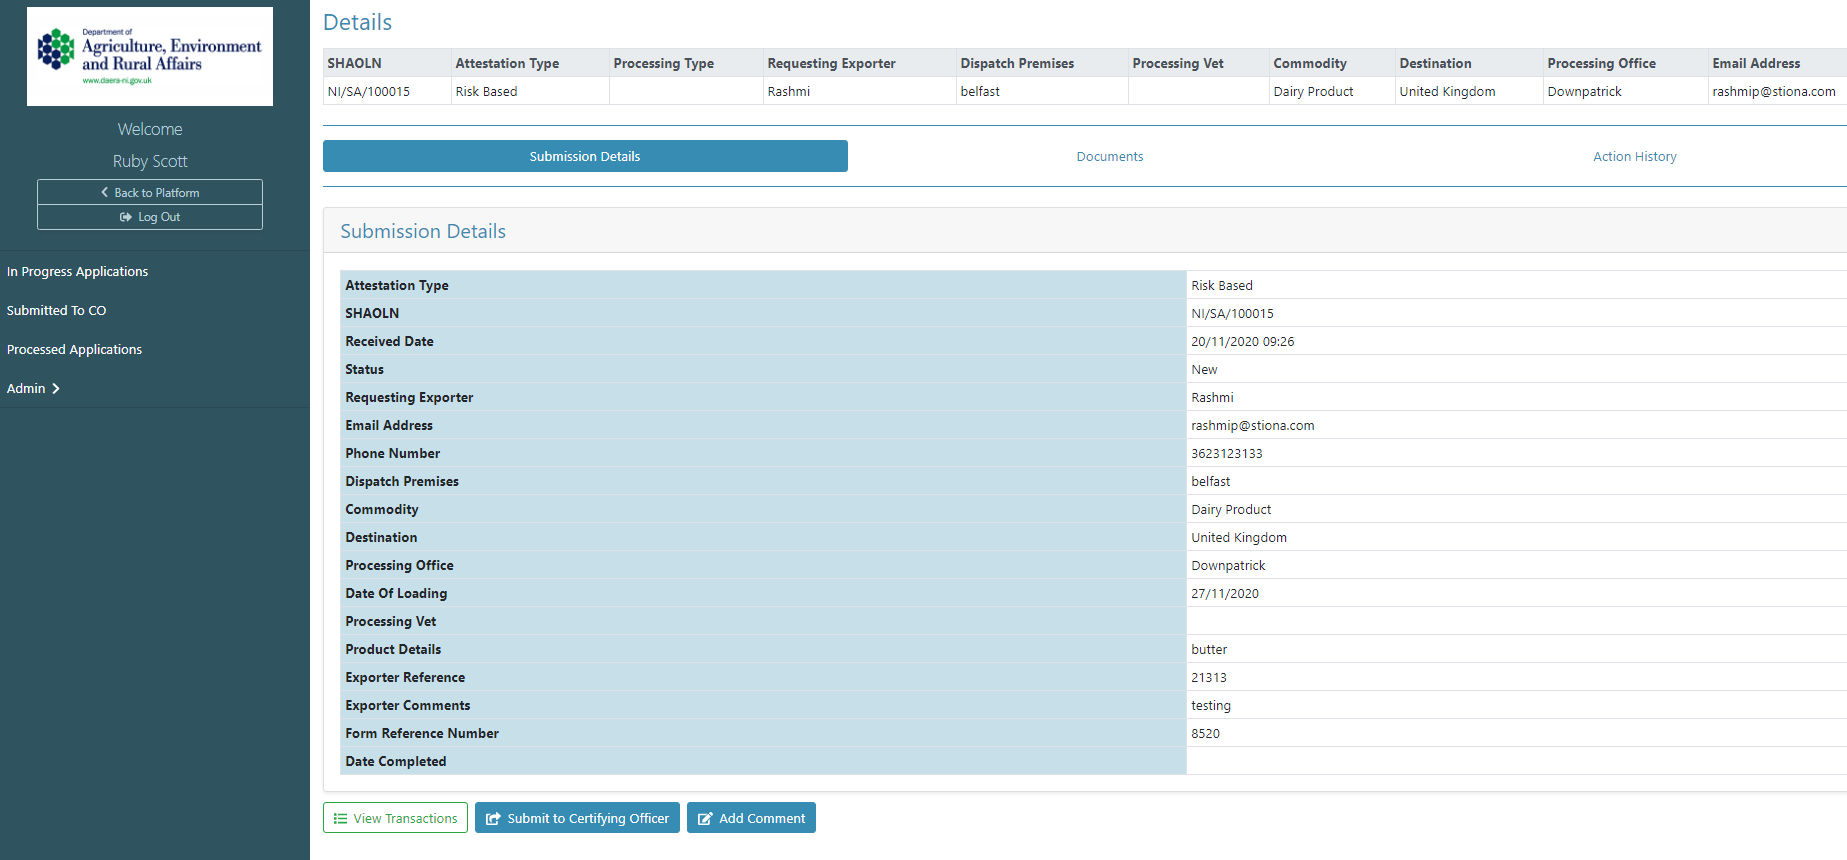
Task: Click the View Transactions list icon
Action: point(341,818)
